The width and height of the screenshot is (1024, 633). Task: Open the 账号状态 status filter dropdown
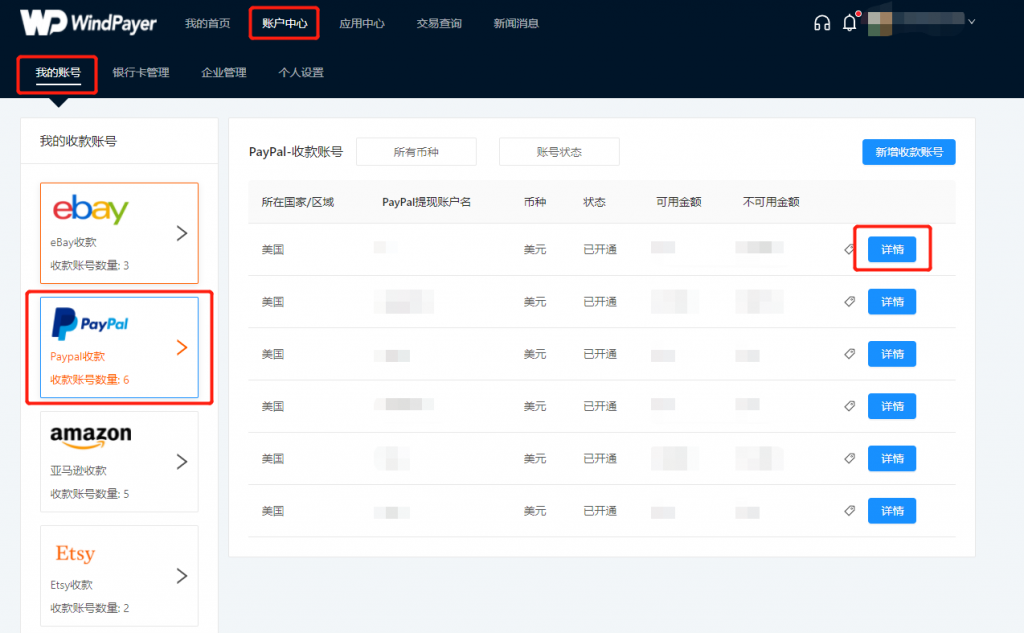click(559, 152)
